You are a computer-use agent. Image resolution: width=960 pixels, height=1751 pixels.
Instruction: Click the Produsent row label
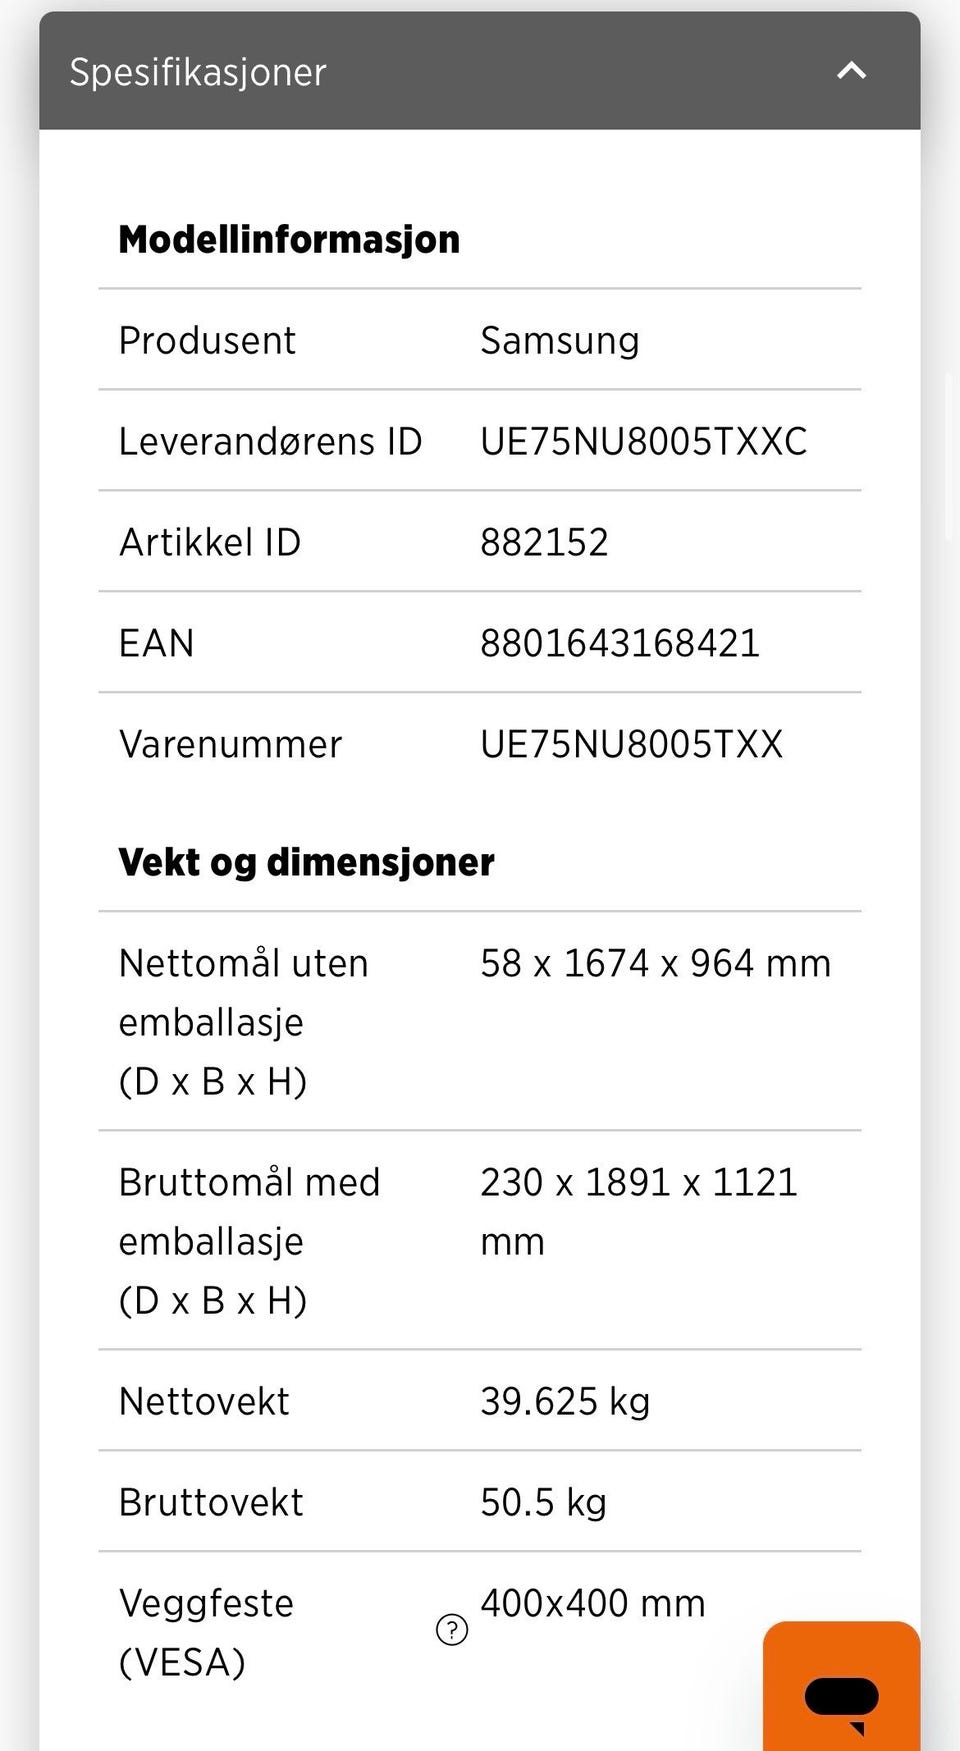(x=207, y=341)
